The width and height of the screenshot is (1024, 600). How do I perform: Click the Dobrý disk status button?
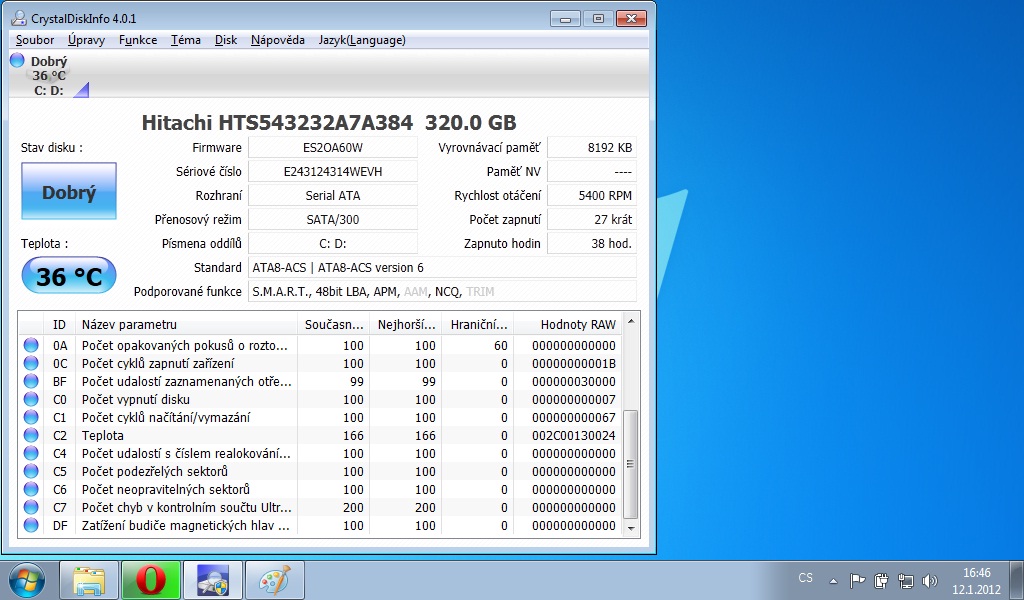click(69, 191)
